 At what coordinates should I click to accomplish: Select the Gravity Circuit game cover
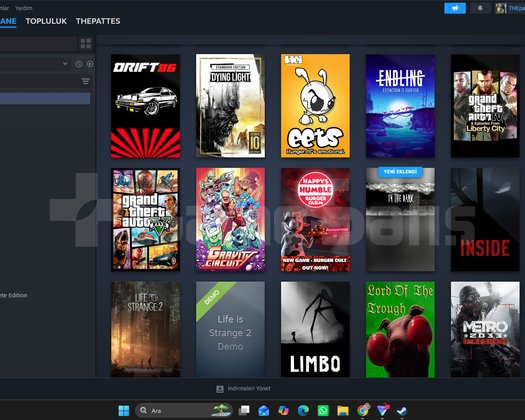[230, 220]
